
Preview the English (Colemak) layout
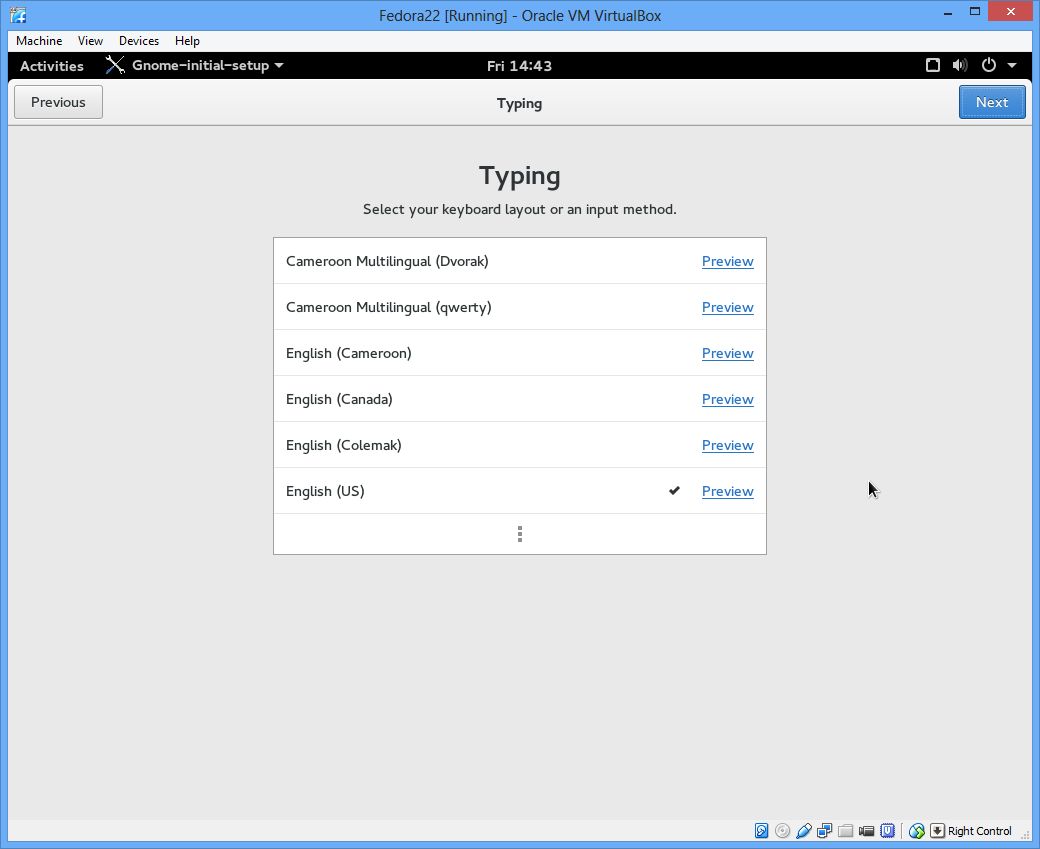point(728,445)
